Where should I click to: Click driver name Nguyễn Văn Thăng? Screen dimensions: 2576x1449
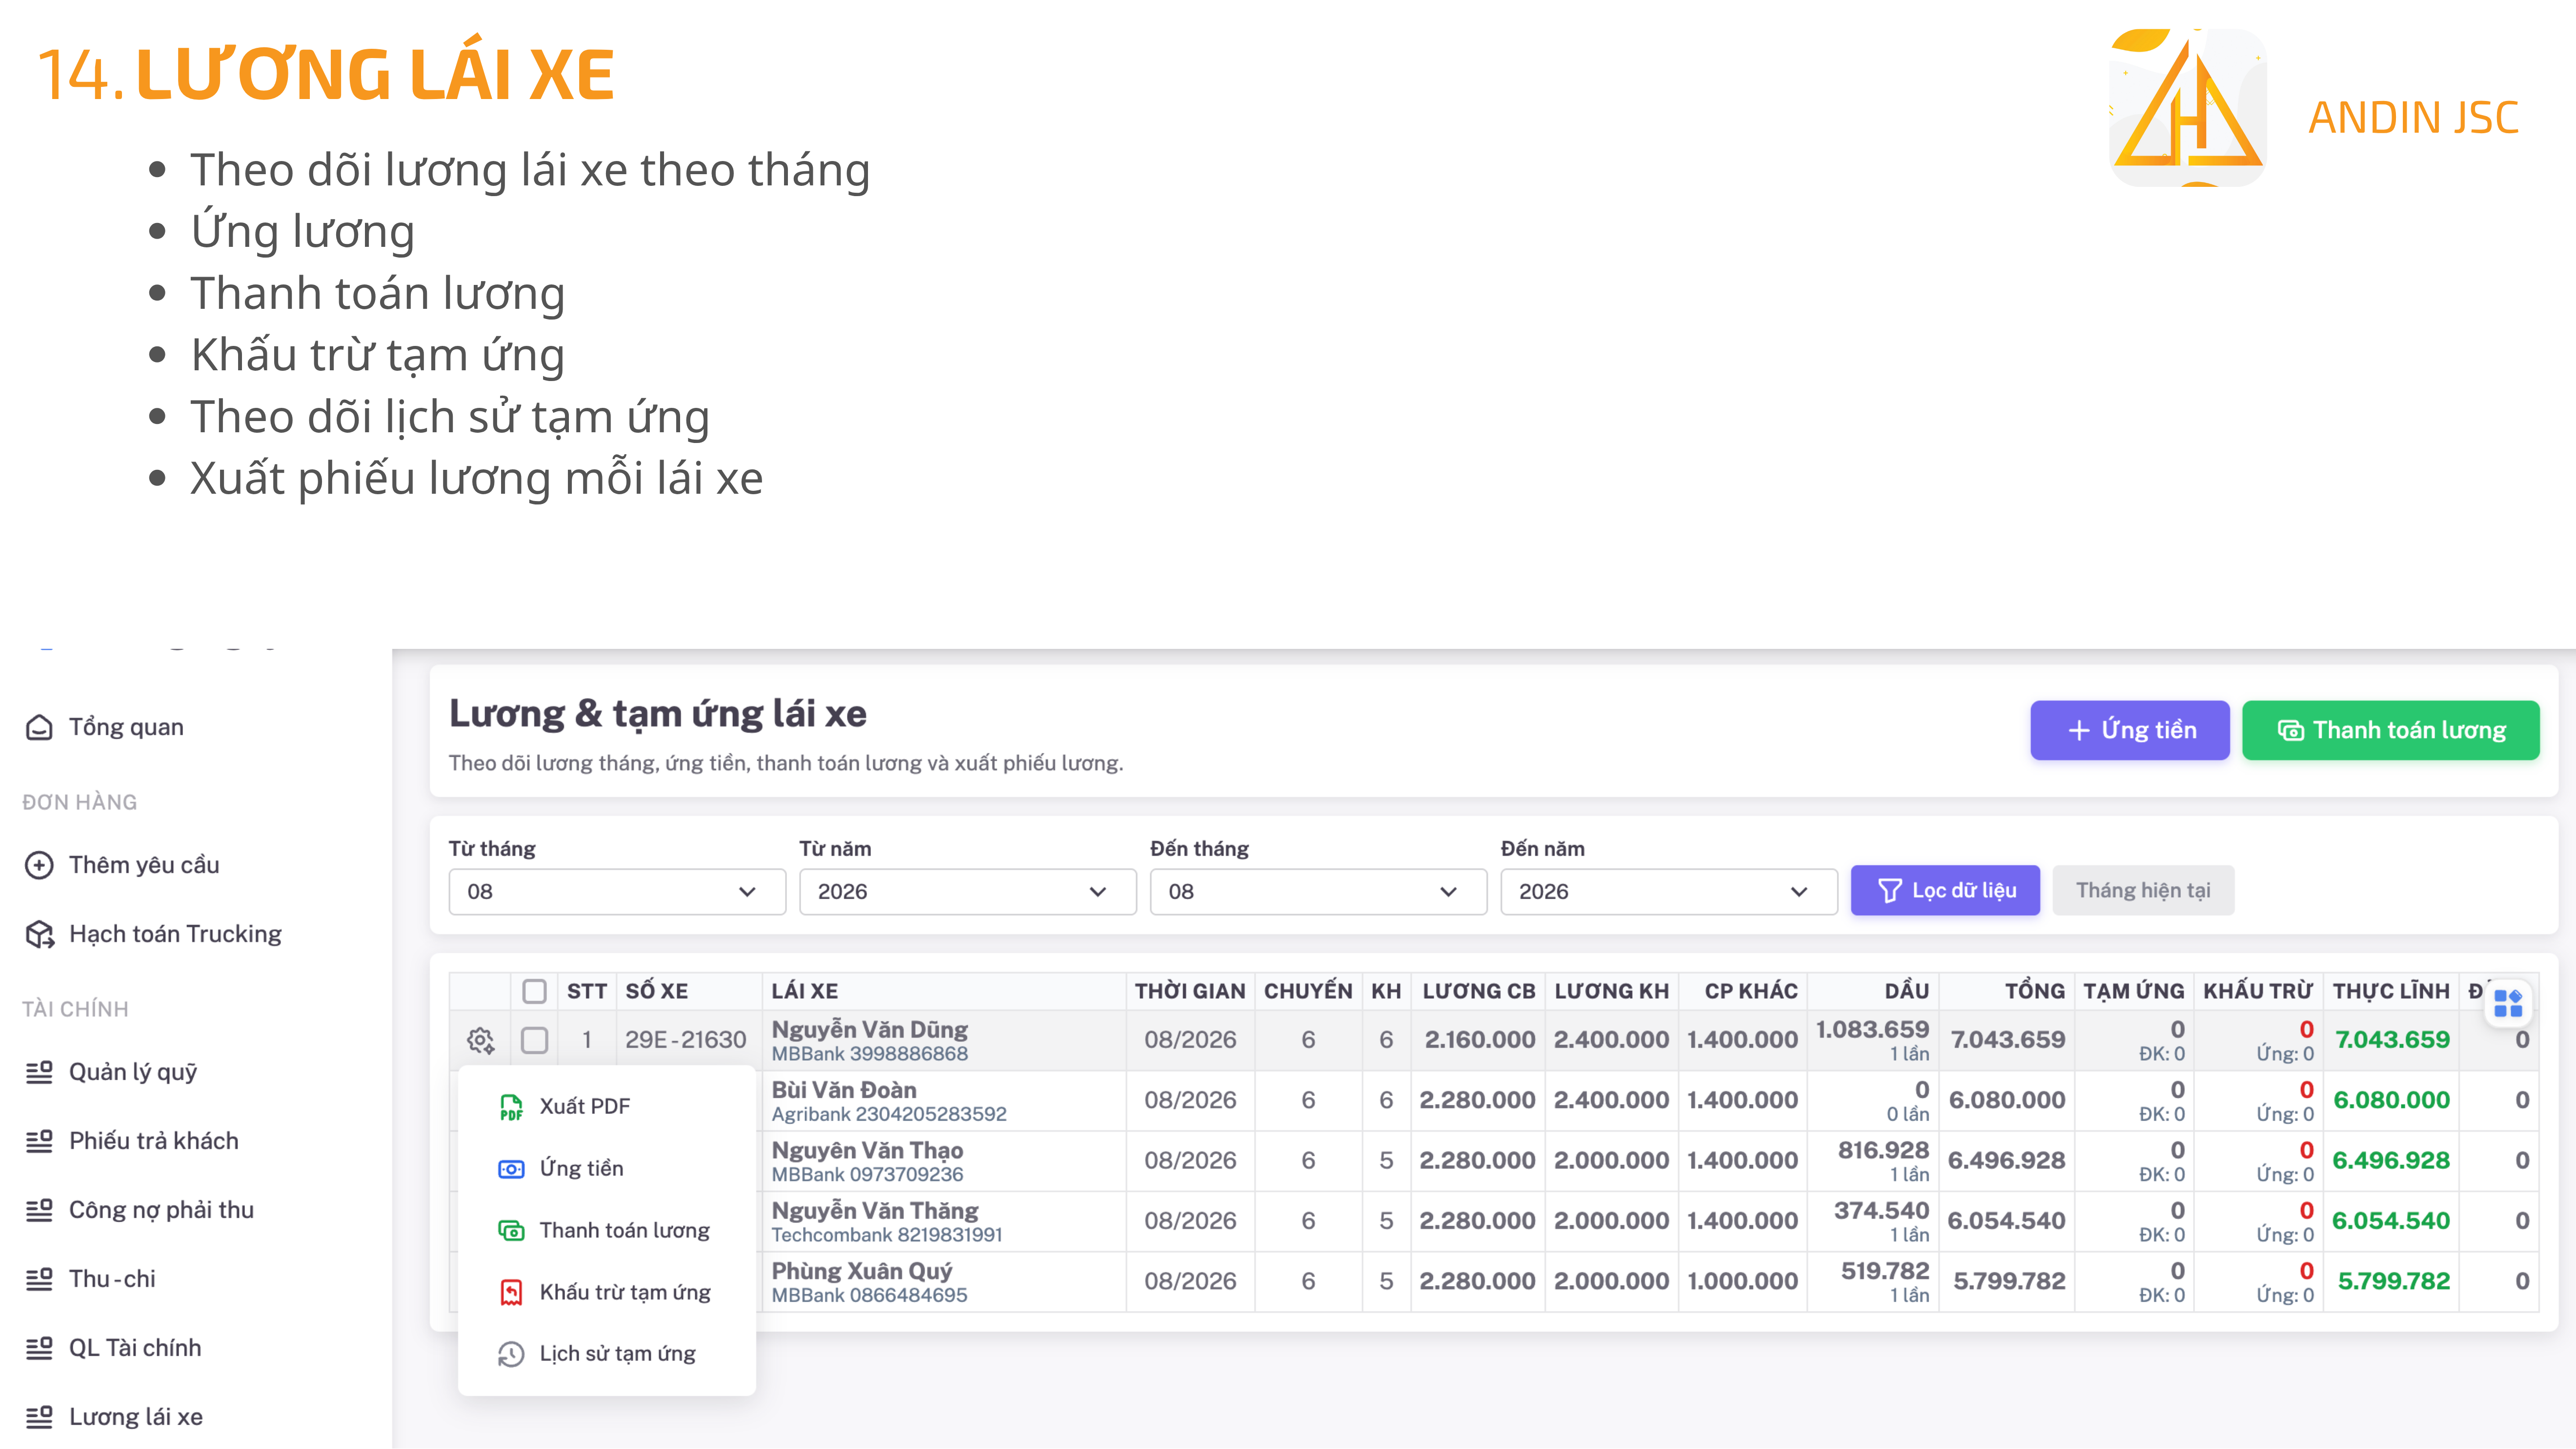tap(875, 1210)
